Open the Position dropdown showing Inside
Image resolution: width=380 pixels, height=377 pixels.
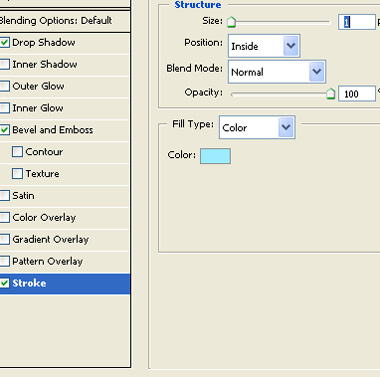point(264,46)
